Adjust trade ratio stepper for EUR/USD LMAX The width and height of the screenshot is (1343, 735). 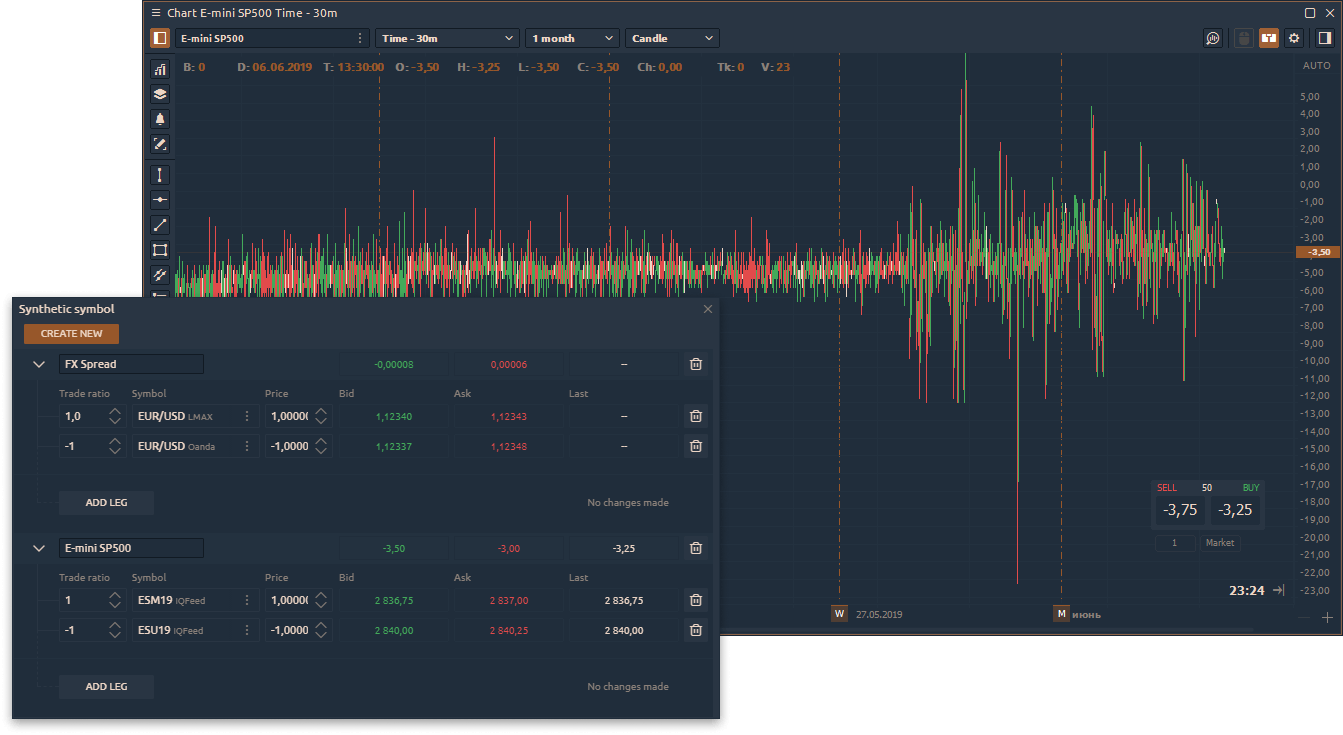coord(115,416)
